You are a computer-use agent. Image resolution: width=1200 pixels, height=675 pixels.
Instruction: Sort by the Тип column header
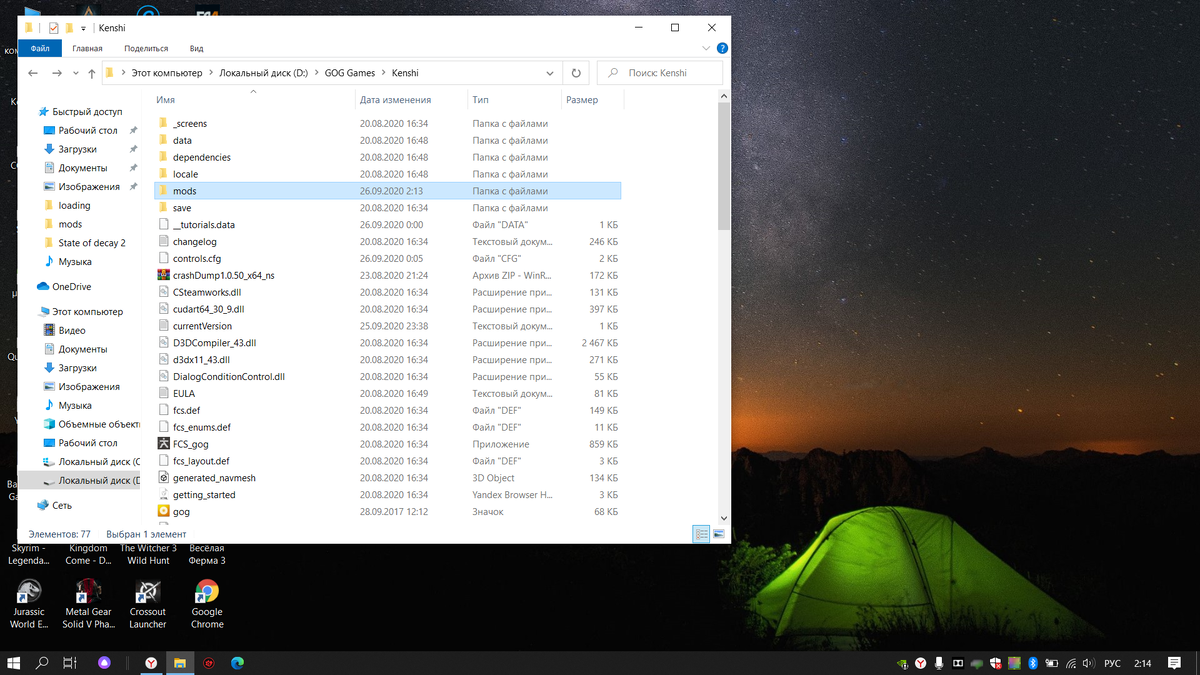[x=480, y=100]
